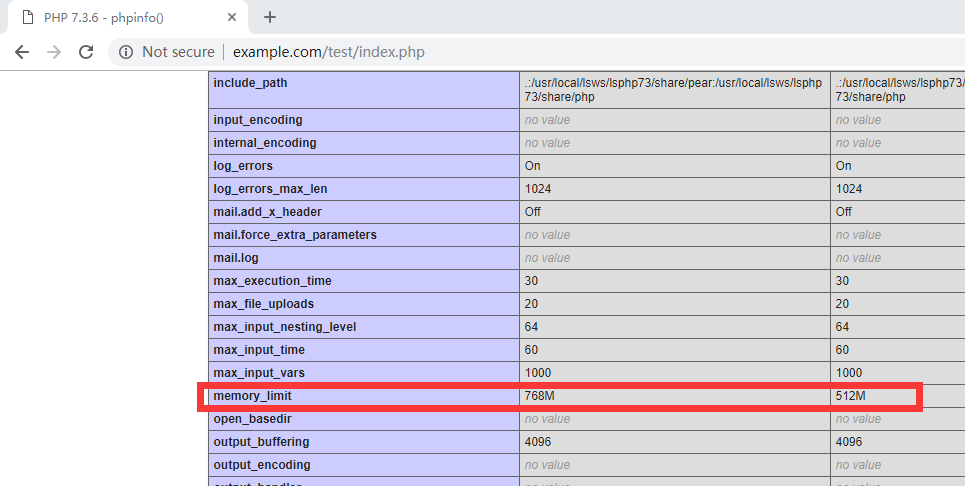
Task: Click local value 1024 for log_errors_max_len
Action: coord(538,189)
